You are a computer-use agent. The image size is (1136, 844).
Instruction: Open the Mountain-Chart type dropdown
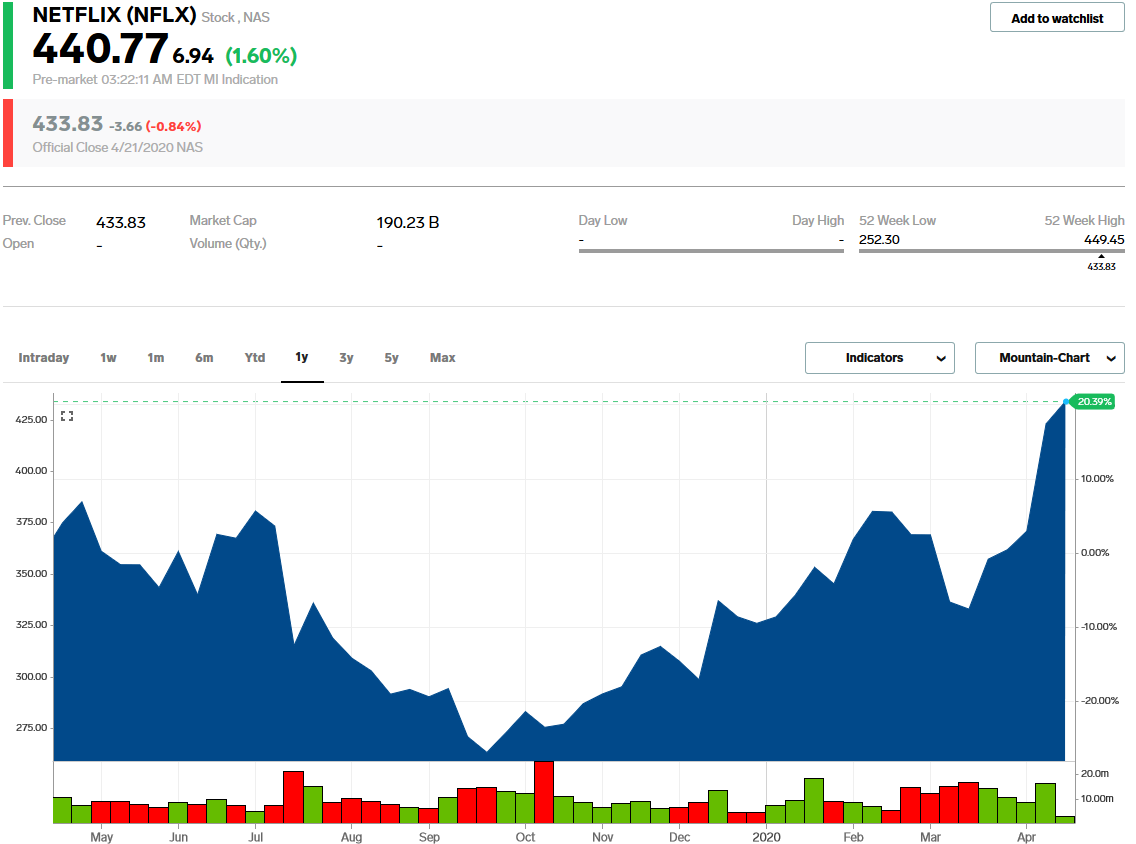click(x=1050, y=358)
